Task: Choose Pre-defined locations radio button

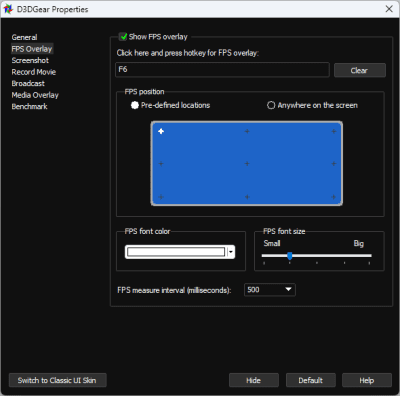Action: coord(135,105)
